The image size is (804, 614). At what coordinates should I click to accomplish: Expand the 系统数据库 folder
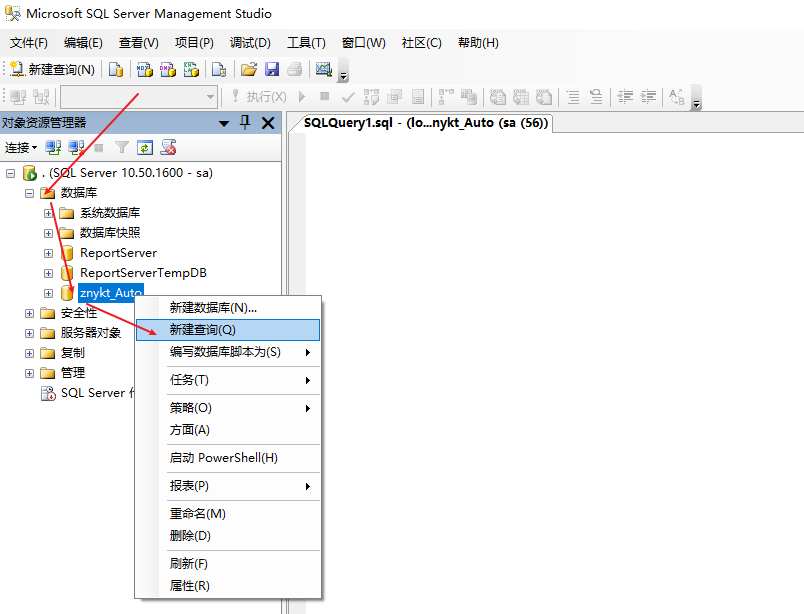click(48, 213)
